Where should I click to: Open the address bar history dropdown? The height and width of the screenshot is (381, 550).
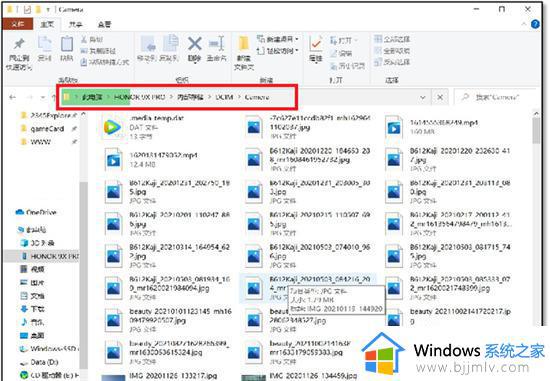pos(423,97)
